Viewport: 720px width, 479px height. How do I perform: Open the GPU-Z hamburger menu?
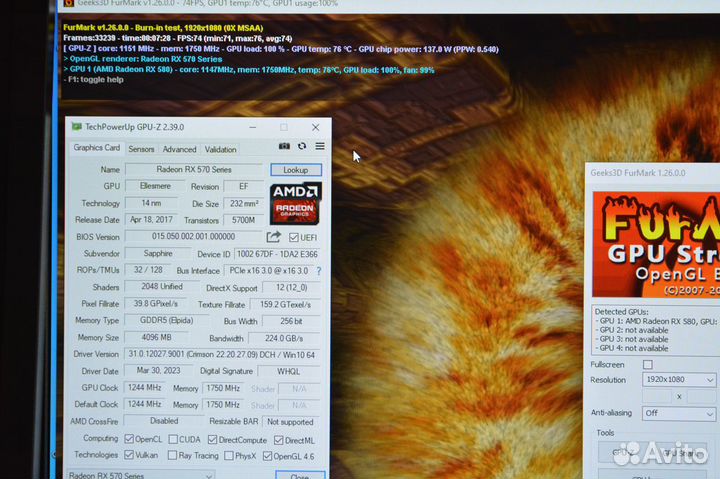point(320,147)
